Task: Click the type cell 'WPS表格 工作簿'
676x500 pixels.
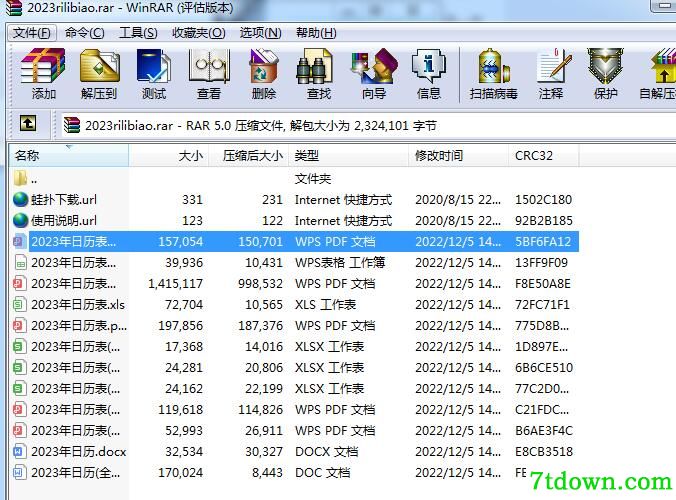Action: 340,262
